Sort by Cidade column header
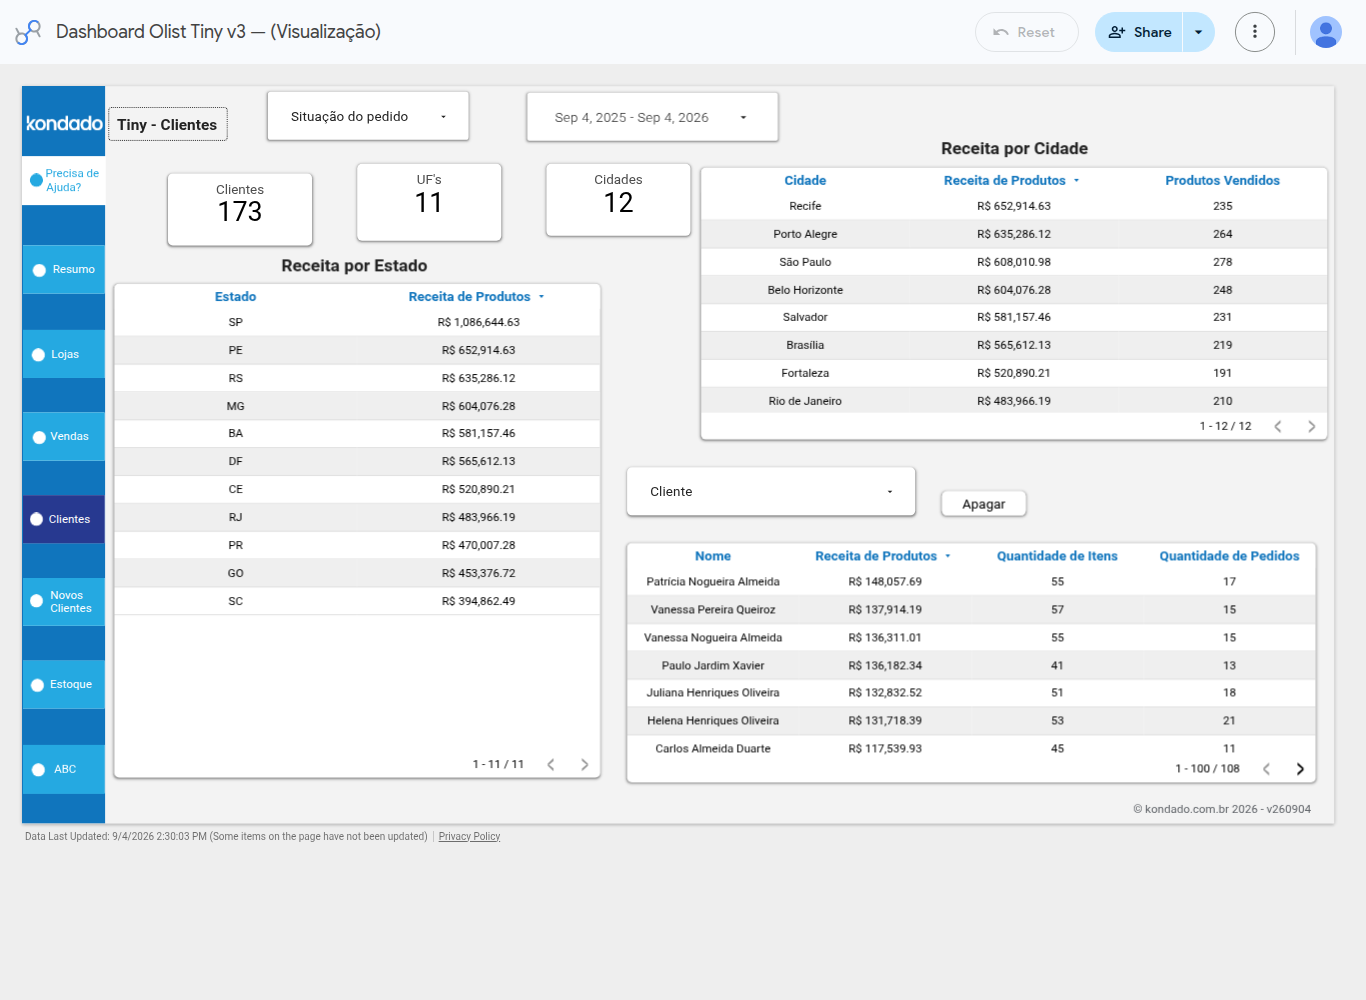This screenshot has width=1366, height=1000. 805,181
